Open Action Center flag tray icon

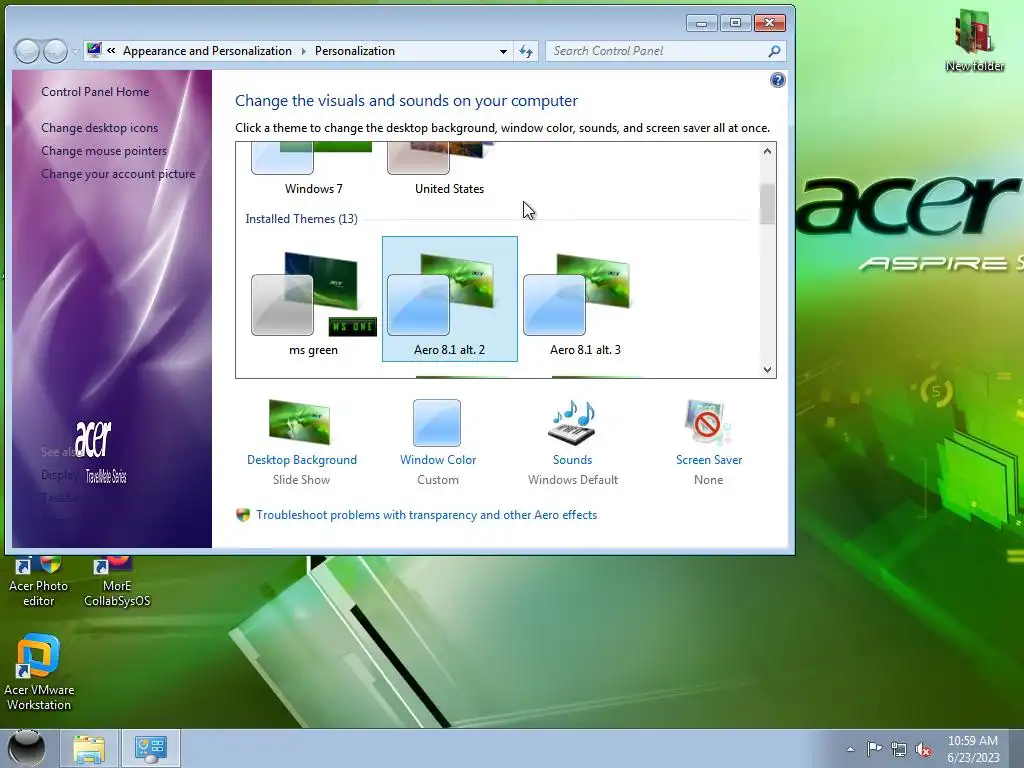874,749
